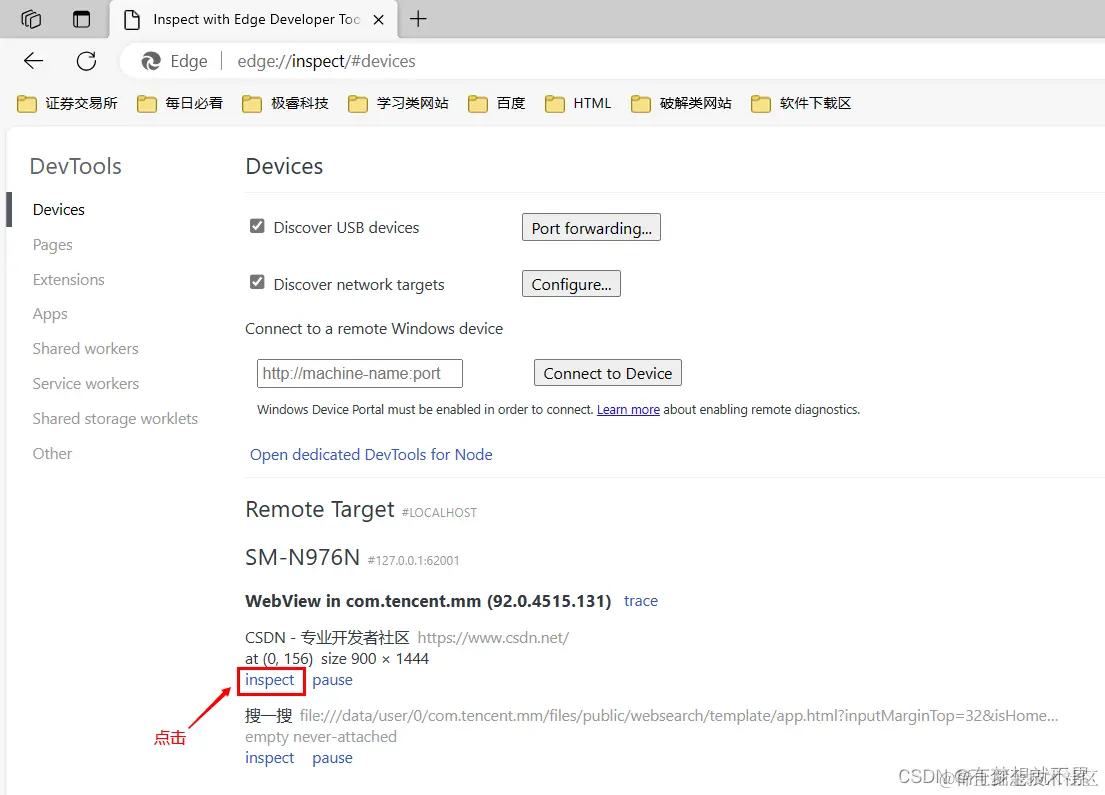The width and height of the screenshot is (1105, 795).
Task: Open the 软件下载区 bookmark folder
Action: 801,104
